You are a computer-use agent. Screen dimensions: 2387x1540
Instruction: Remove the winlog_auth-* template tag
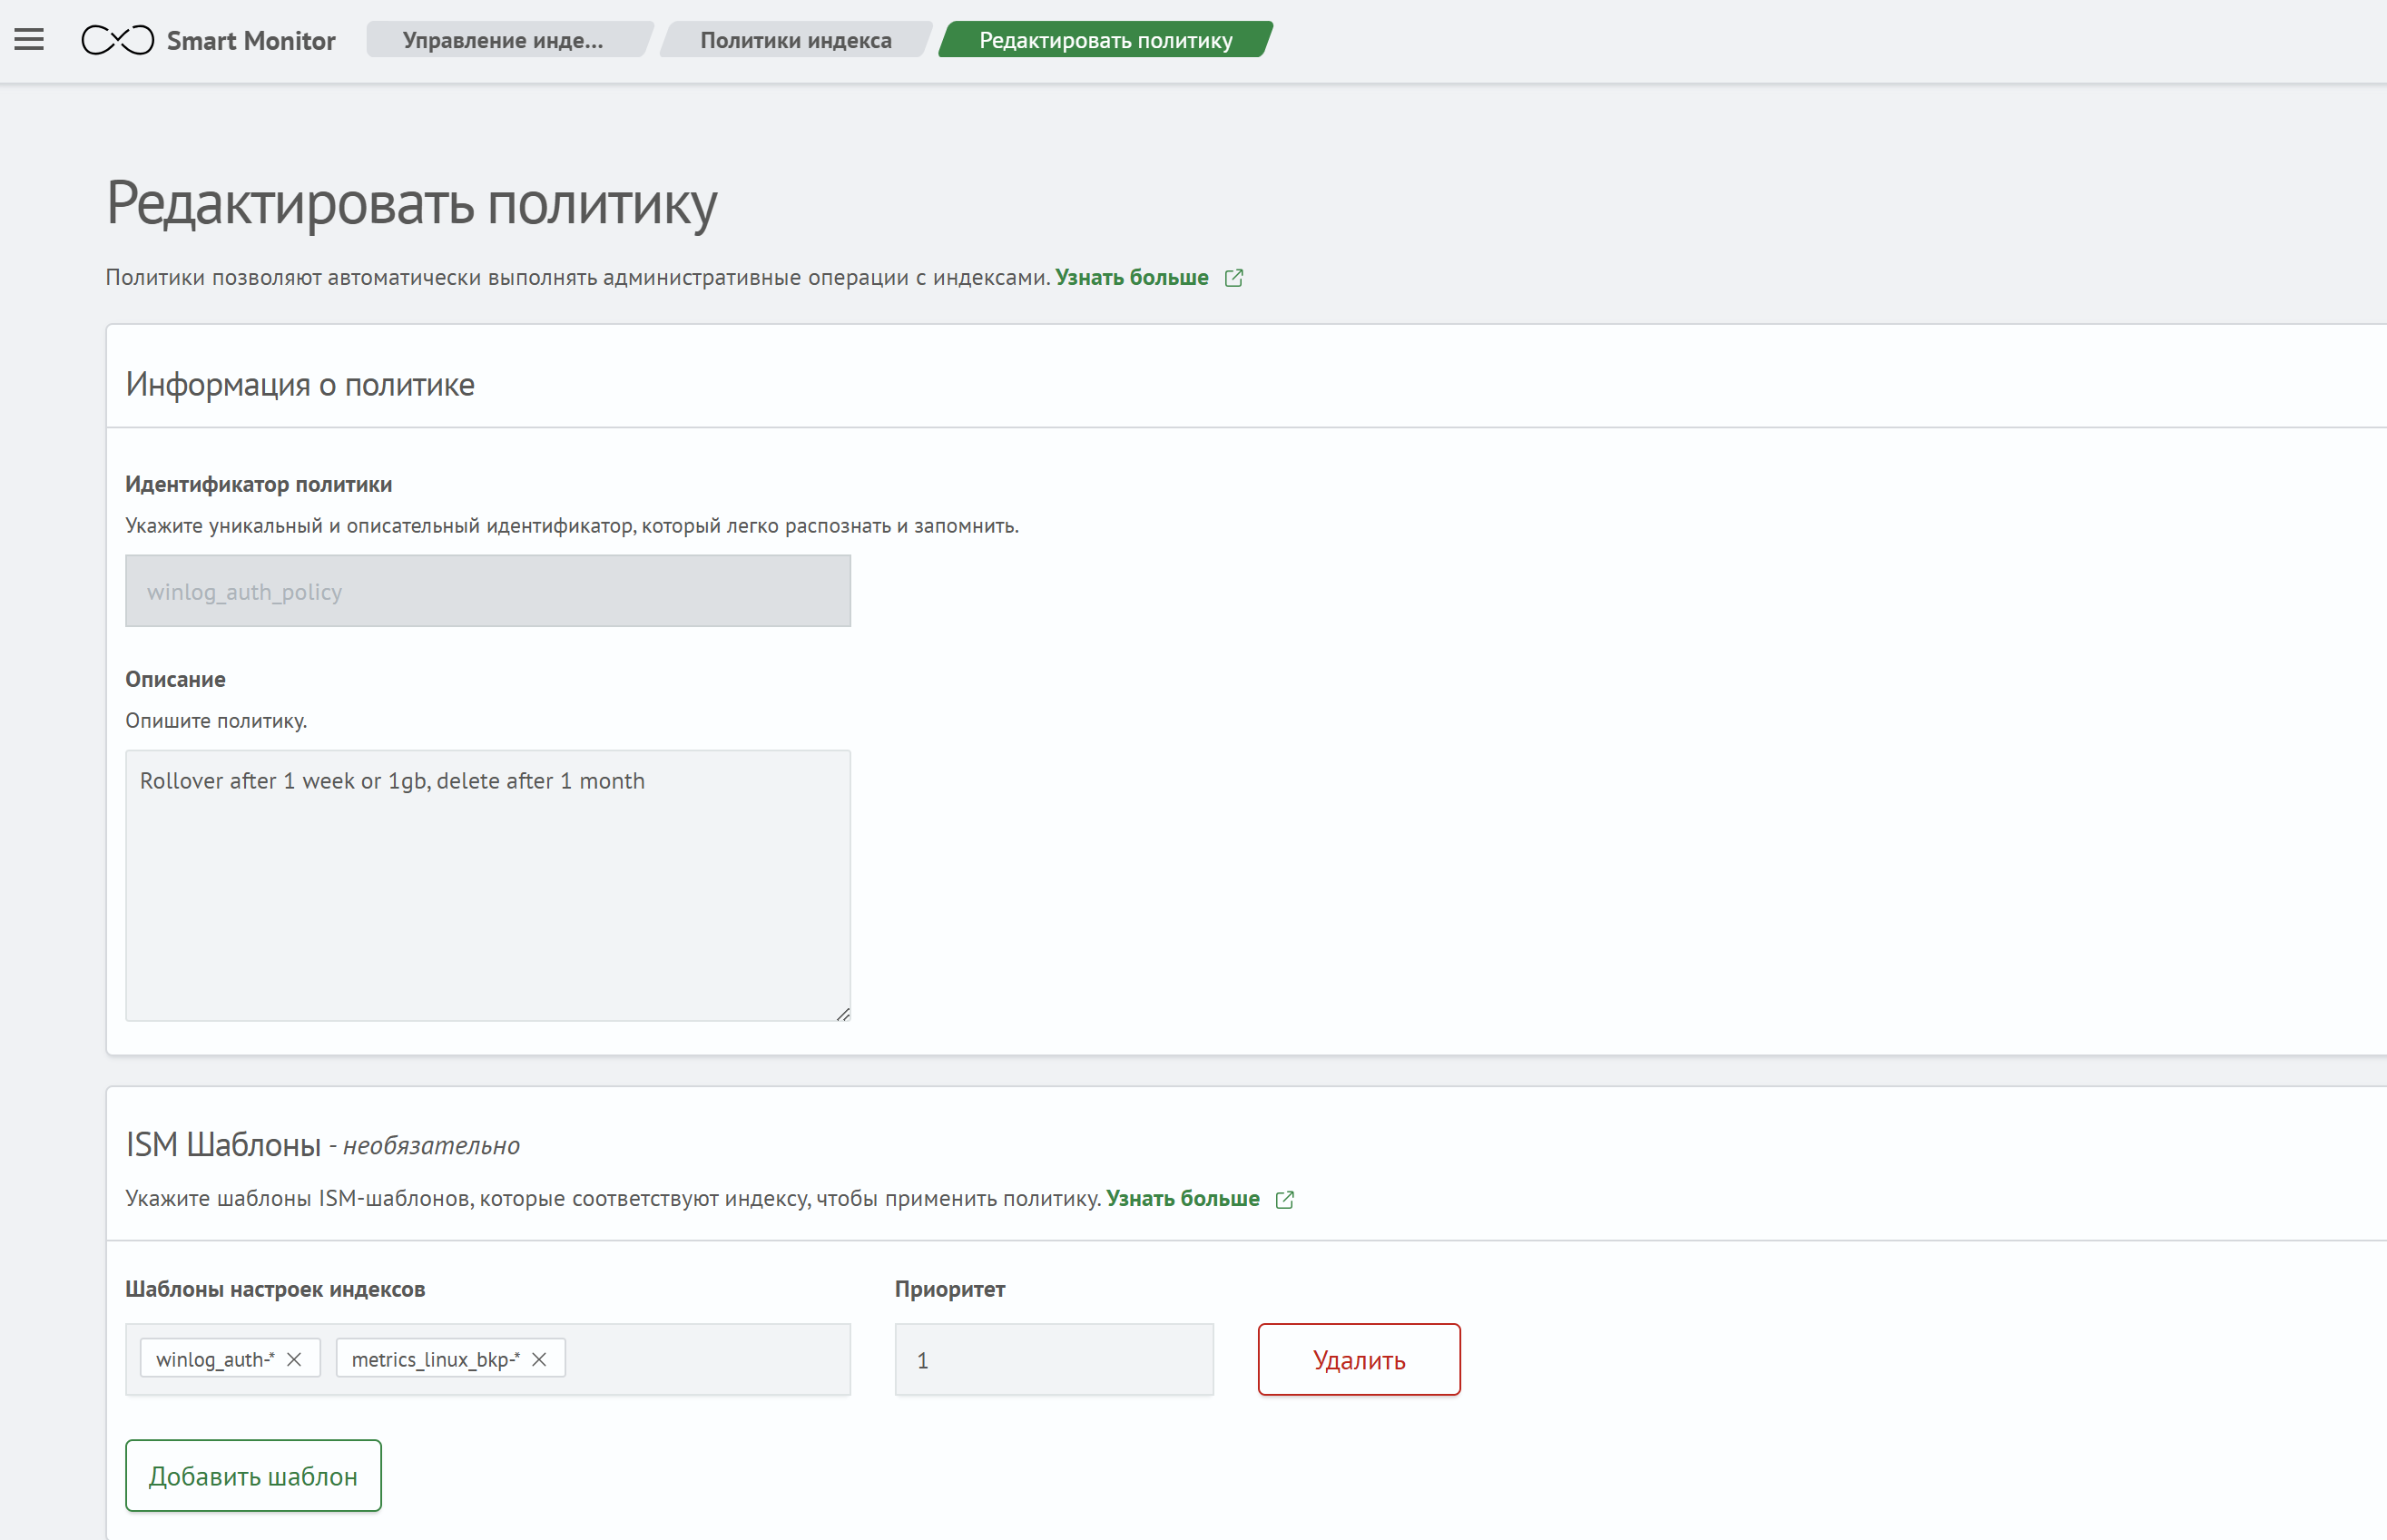point(294,1359)
